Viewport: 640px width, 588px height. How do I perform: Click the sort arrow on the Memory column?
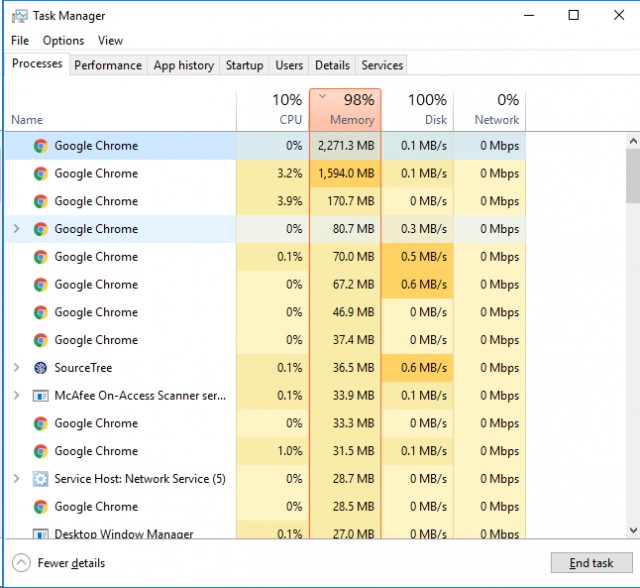pyautogui.click(x=322, y=96)
